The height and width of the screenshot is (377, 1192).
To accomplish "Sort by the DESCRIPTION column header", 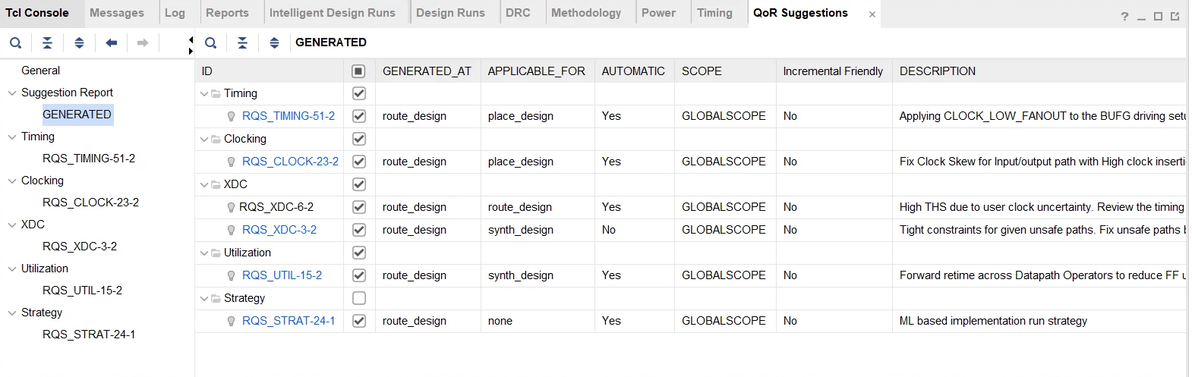I will click(937, 71).
